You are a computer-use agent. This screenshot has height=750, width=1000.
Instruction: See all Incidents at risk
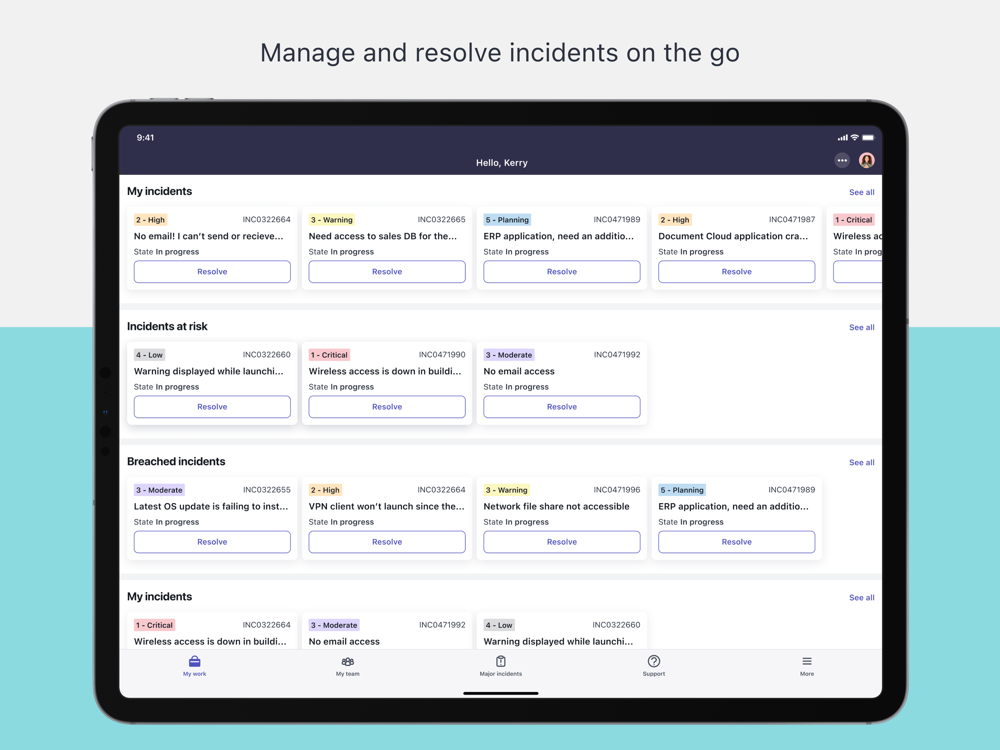[x=862, y=327]
